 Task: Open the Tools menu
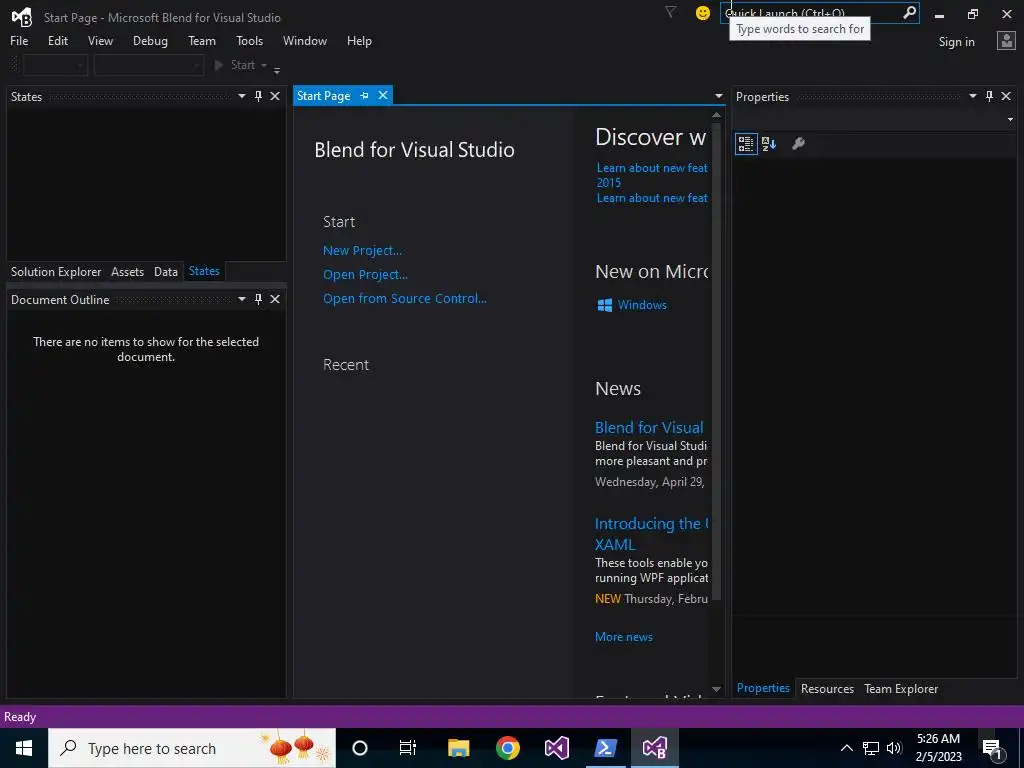tap(249, 40)
